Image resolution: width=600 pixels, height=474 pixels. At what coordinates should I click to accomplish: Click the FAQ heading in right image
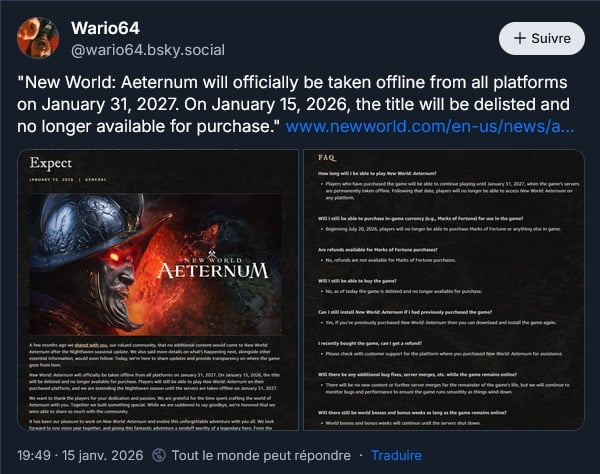[326, 158]
